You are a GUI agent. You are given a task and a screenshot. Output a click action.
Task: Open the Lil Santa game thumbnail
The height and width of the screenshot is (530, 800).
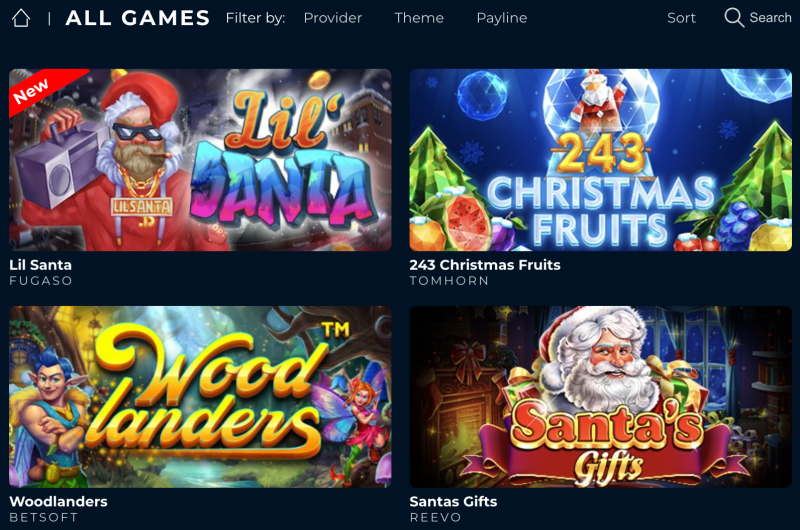pyautogui.click(x=200, y=160)
